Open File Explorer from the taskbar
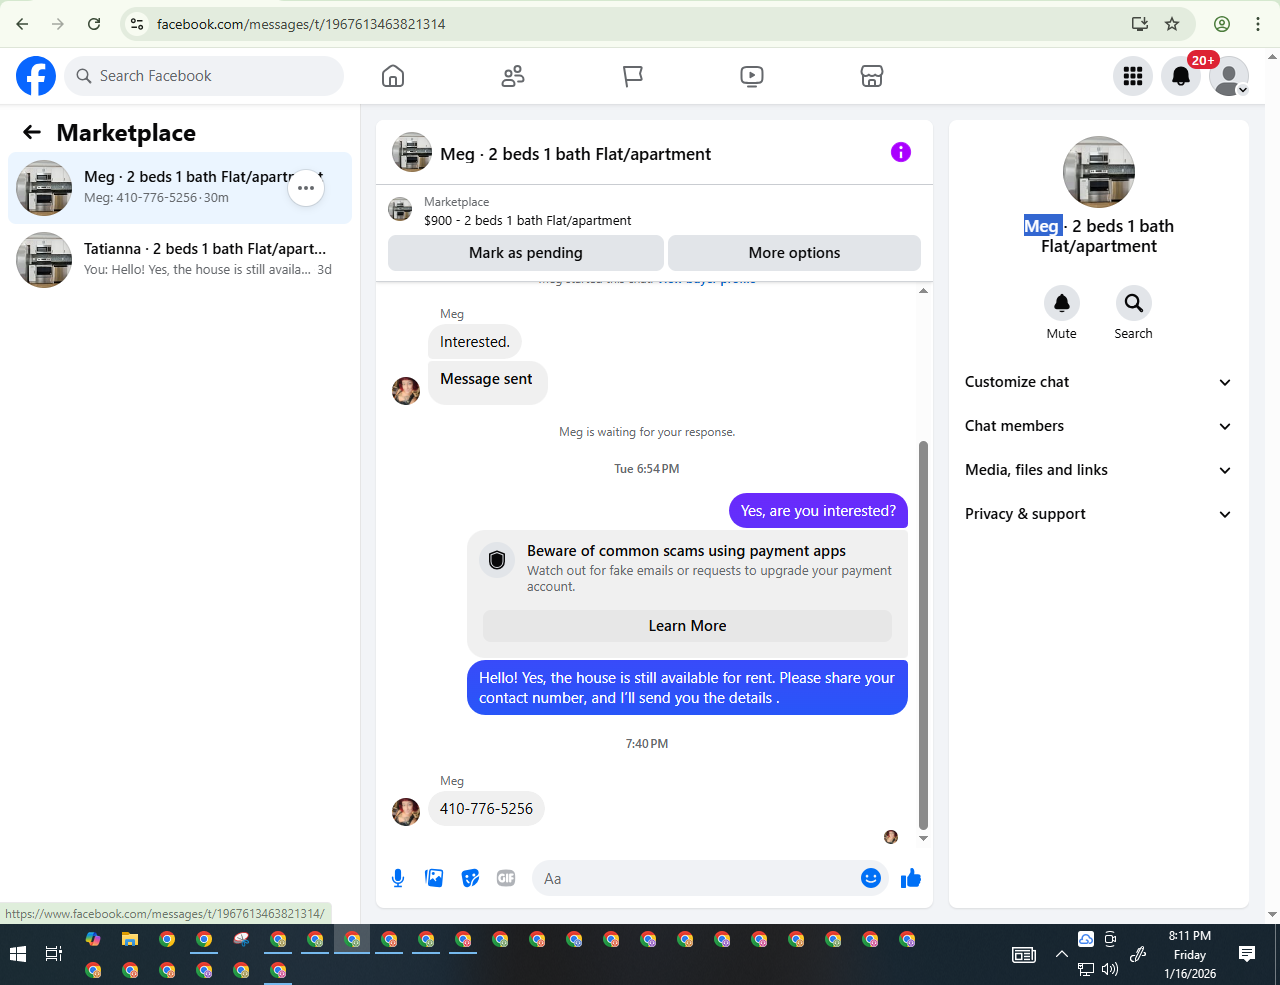1280x985 pixels. click(129, 940)
